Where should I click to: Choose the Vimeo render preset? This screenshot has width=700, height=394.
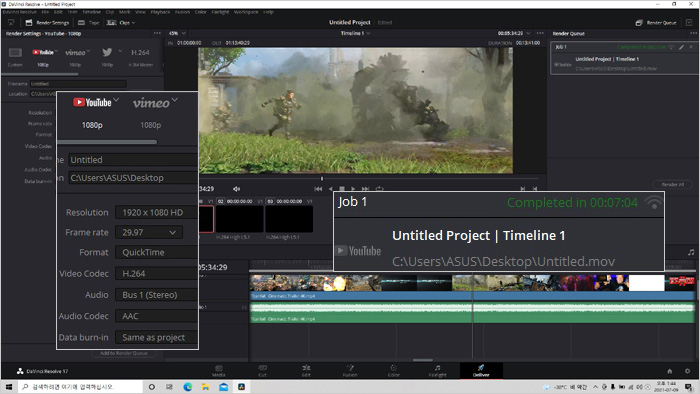[x=75, y=53]
